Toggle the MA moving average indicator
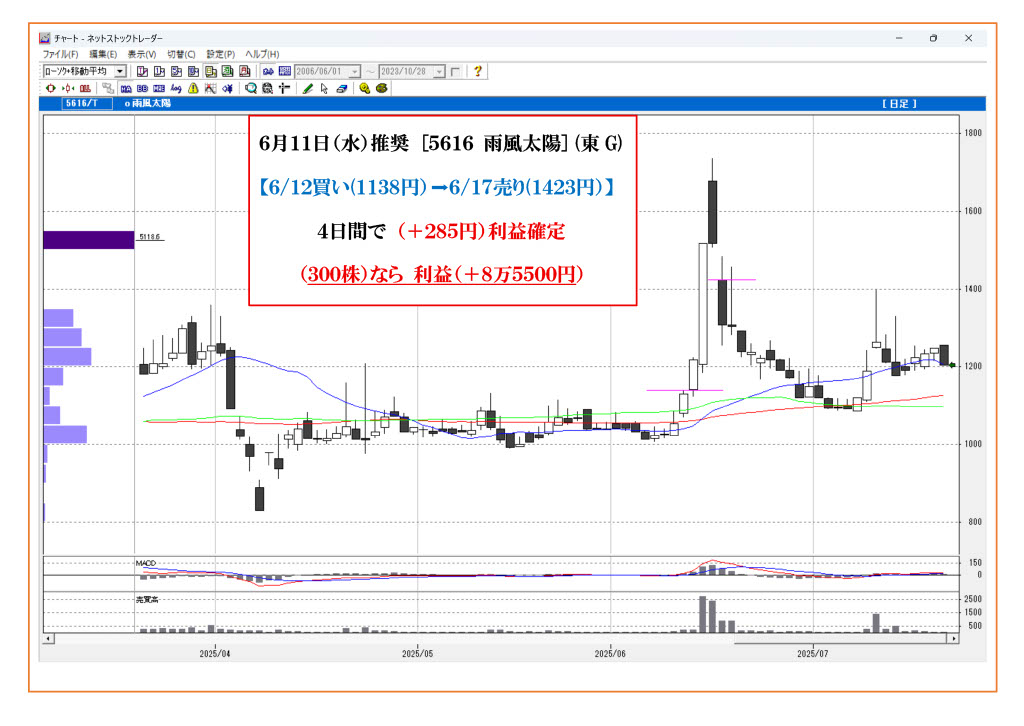This screenshot has width=1024, height=726. pyautogui.click(x=126, y=88)
